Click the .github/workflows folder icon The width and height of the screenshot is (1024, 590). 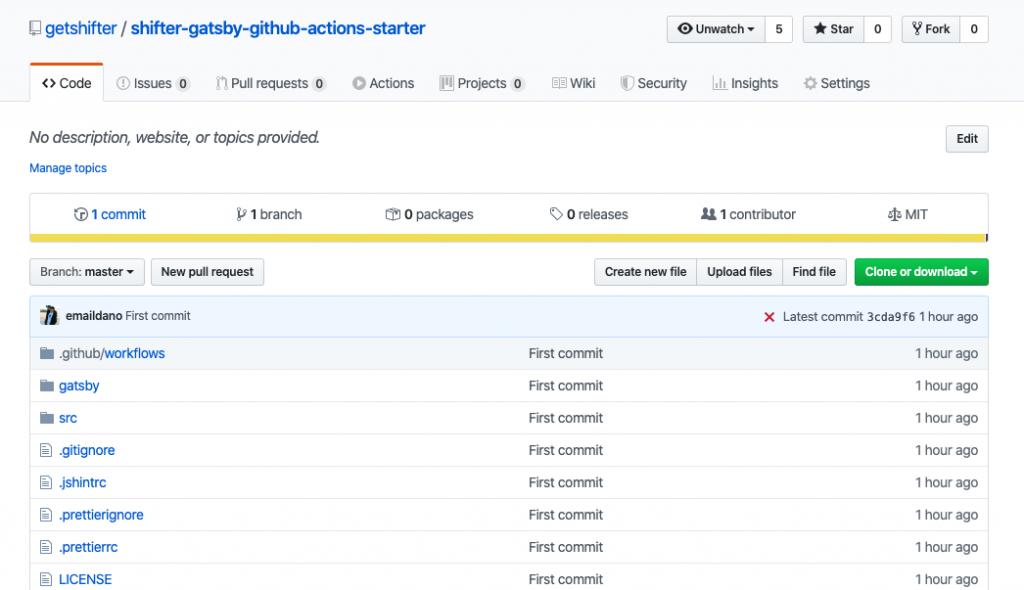tap(46, 353)
